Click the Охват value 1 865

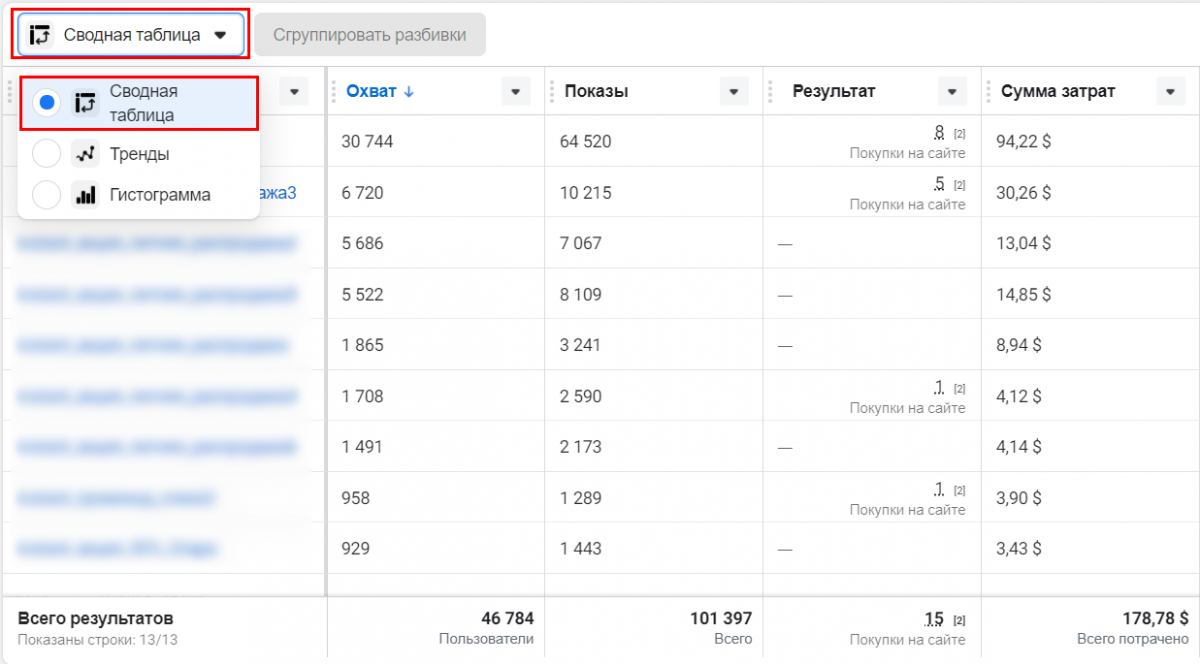pos(362,345)
